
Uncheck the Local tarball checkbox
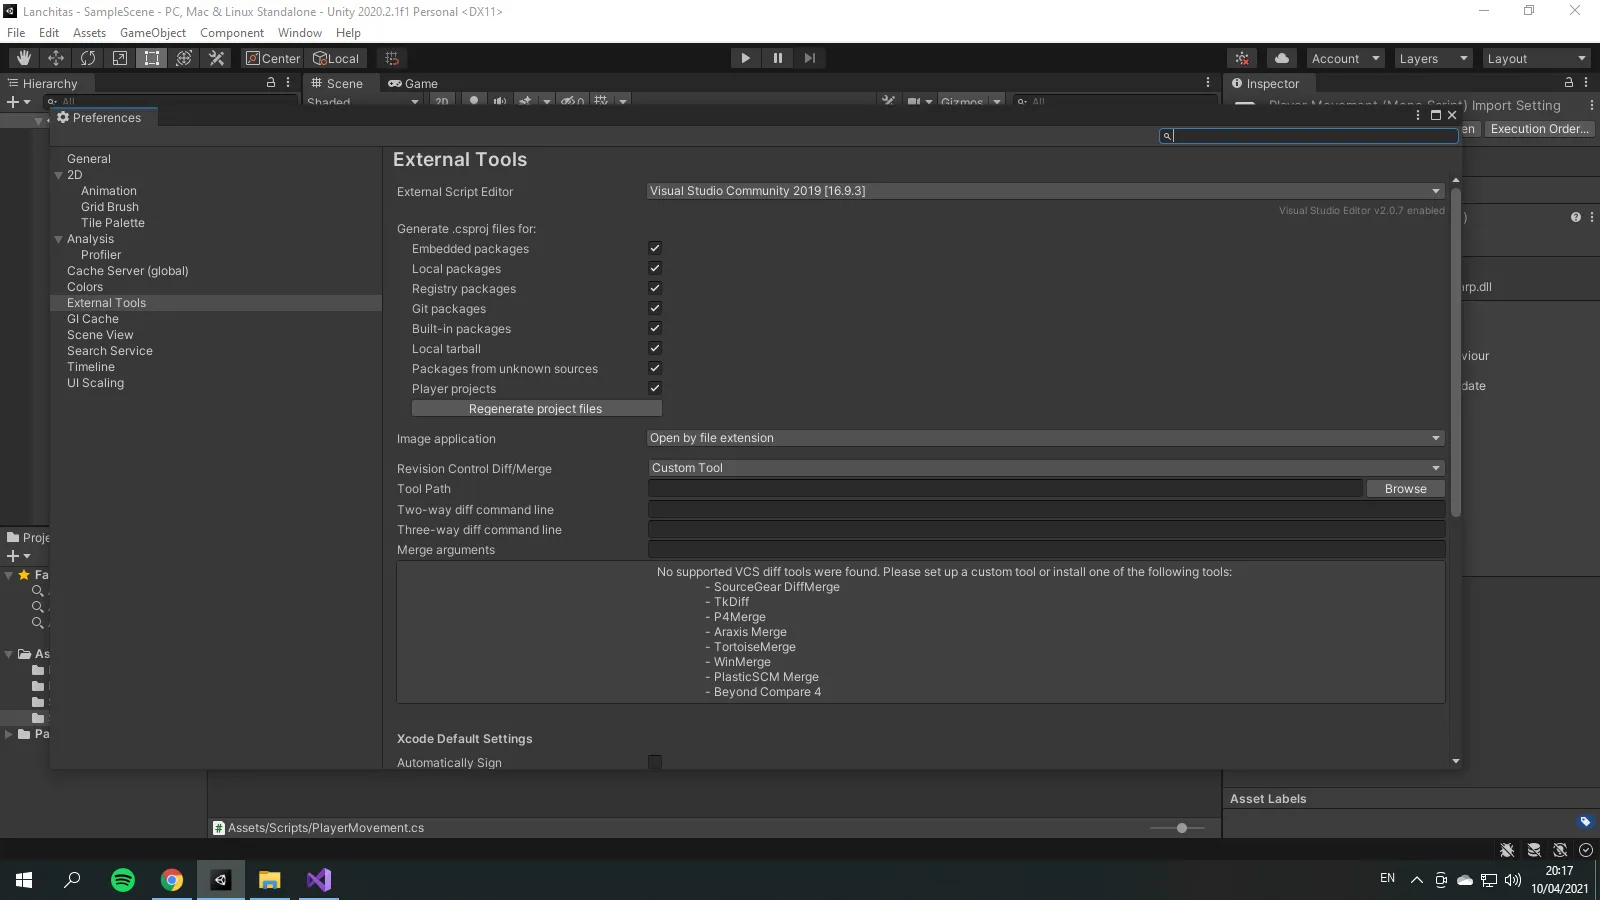click(x=655, y=348)
